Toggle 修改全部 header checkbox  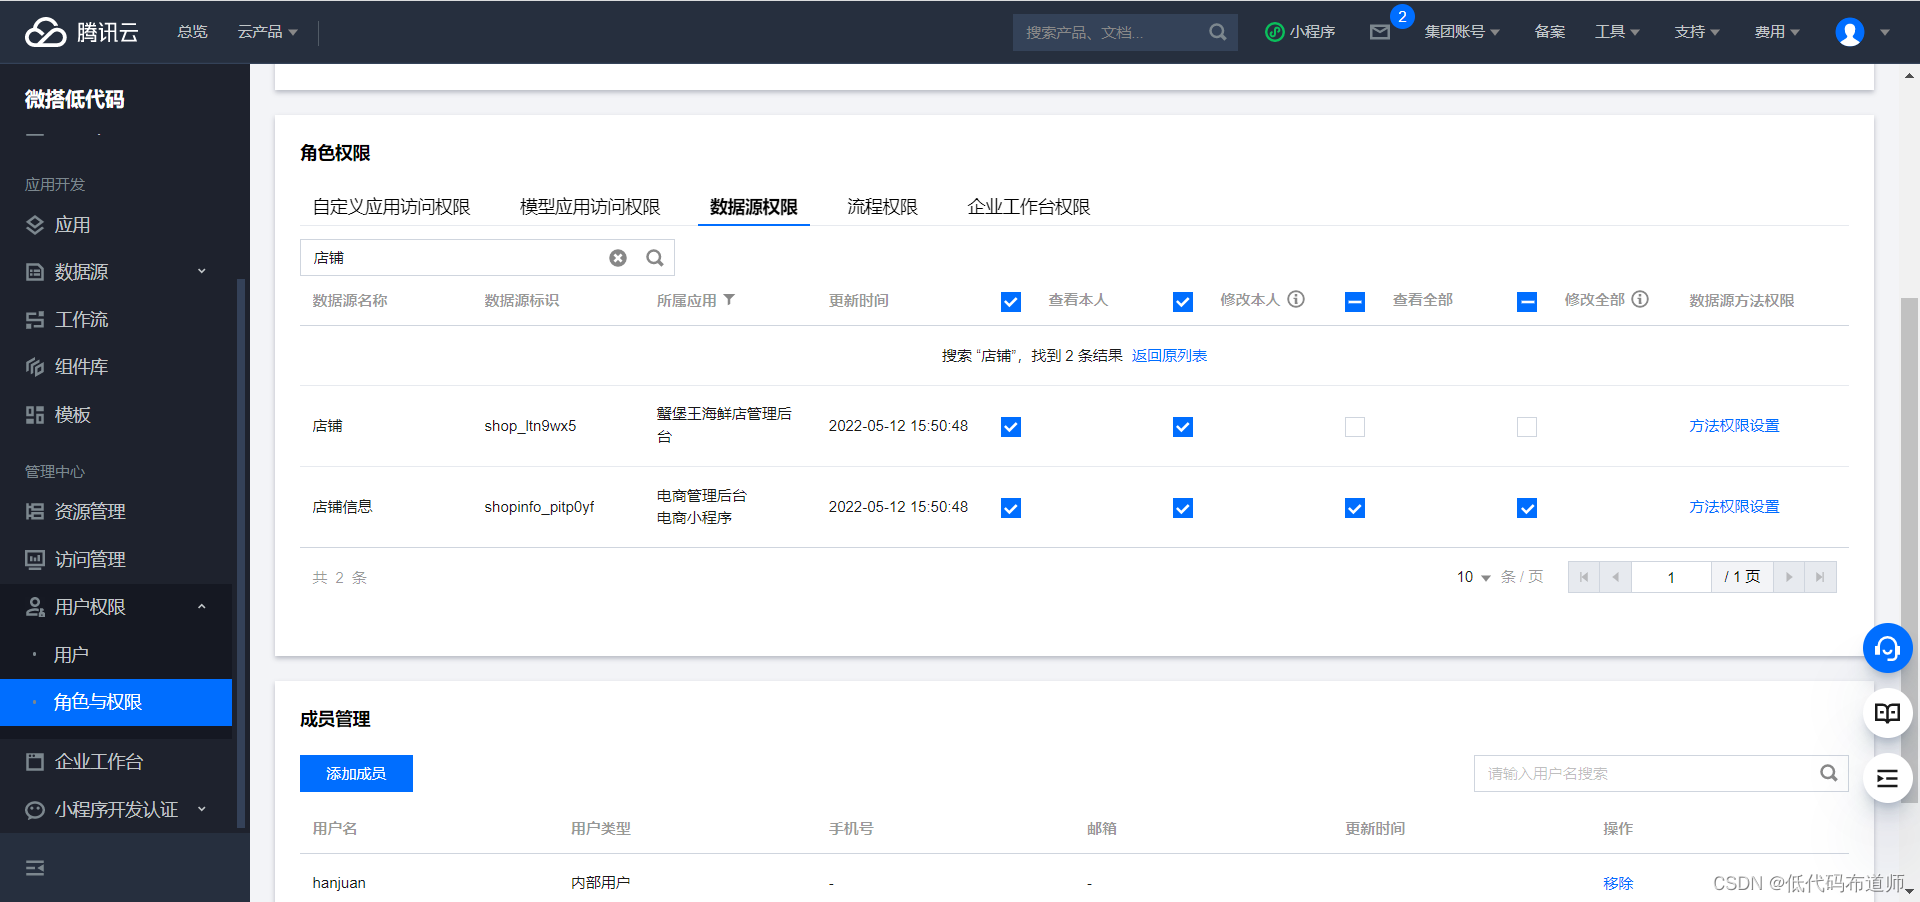(1527, 302)
